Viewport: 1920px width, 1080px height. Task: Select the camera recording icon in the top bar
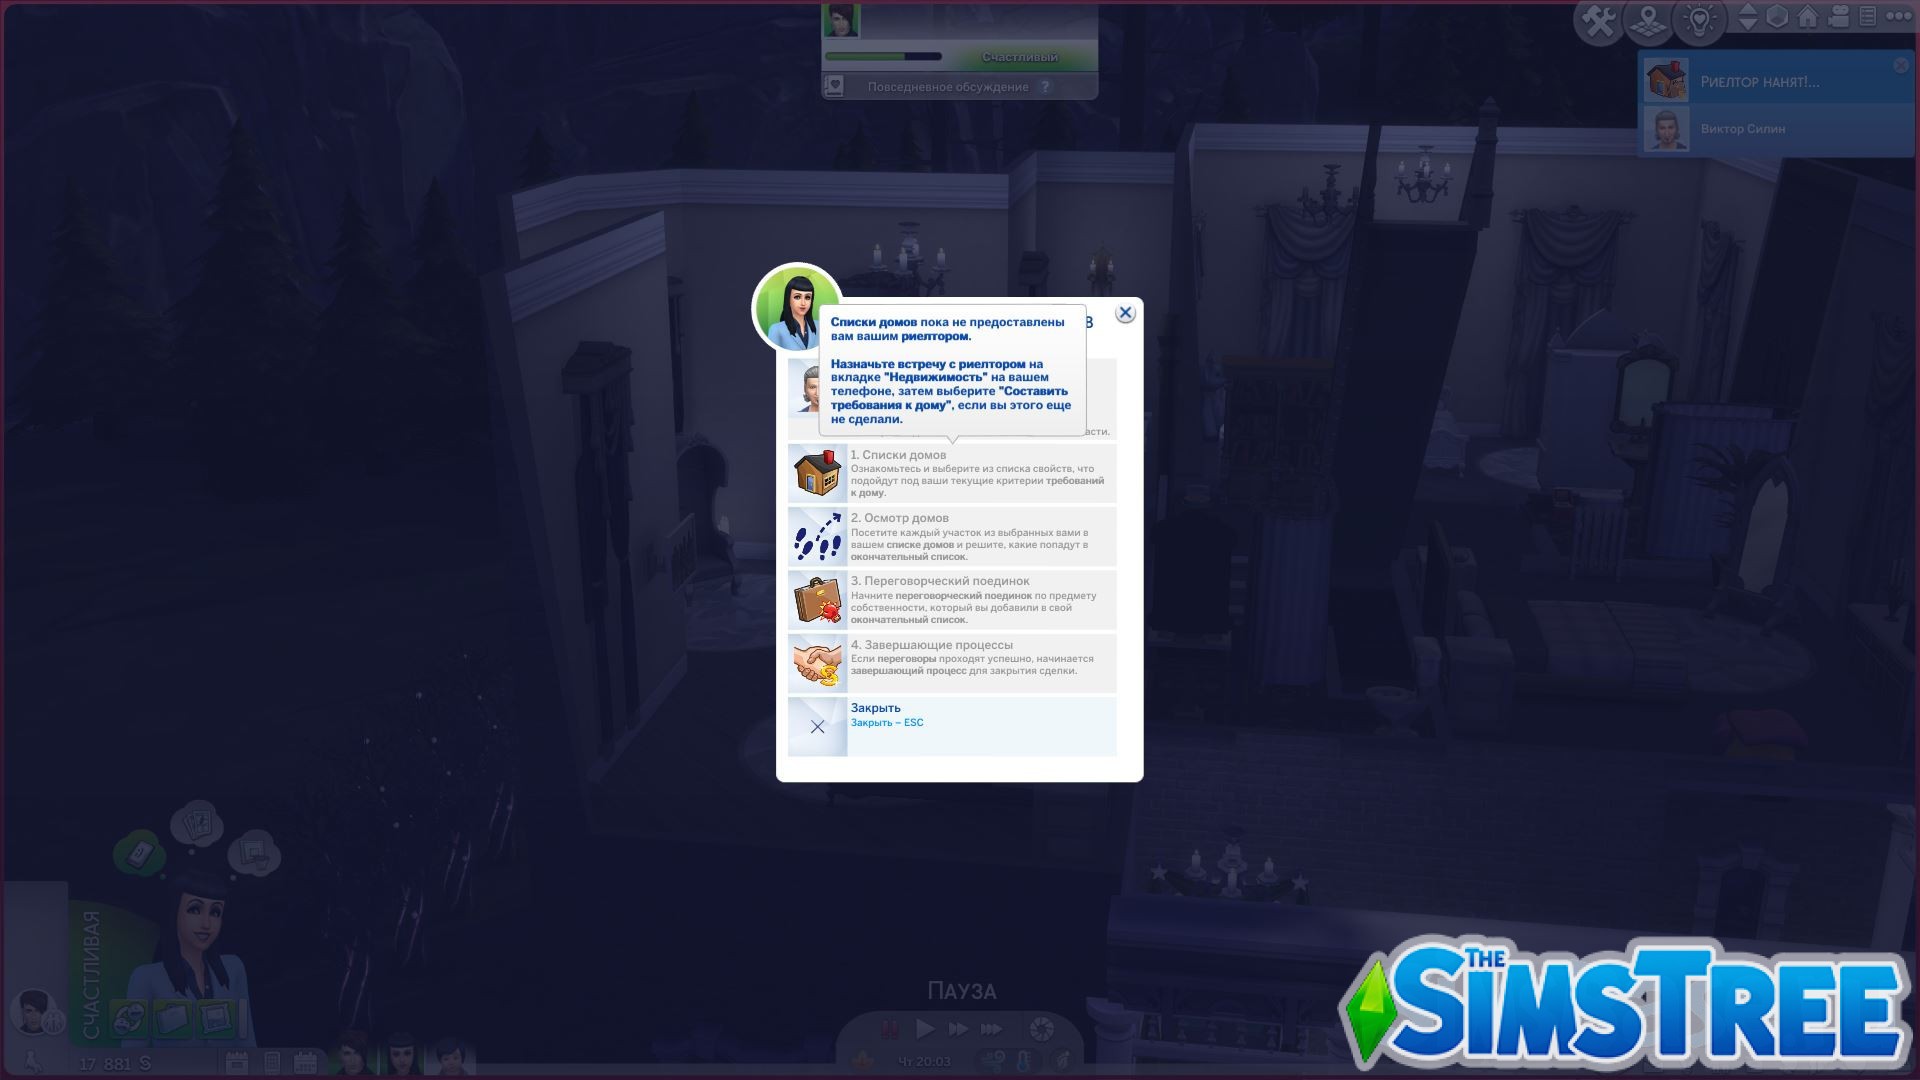1838,15
